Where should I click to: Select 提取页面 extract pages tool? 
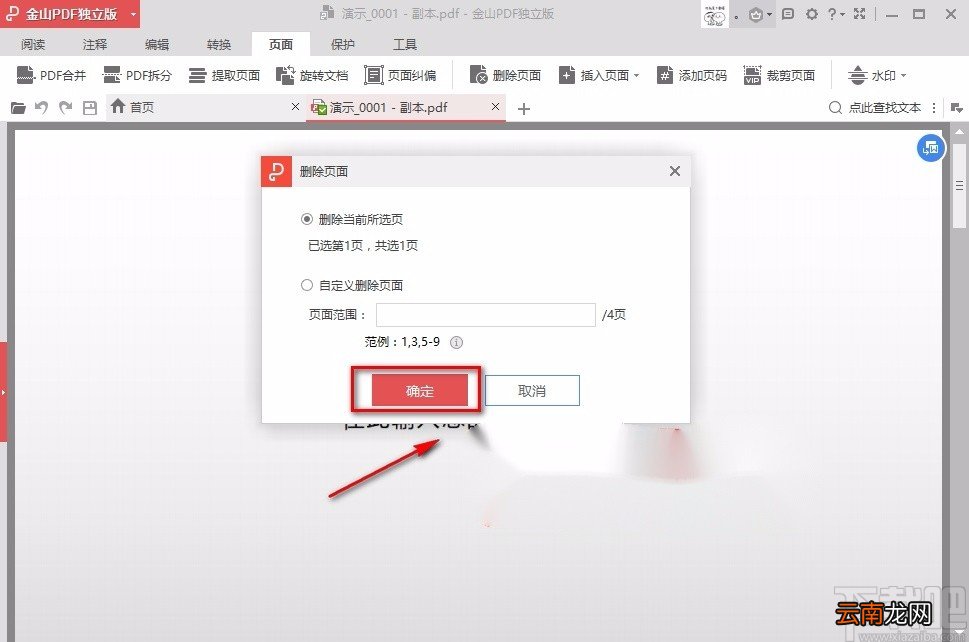pyautogui.click(x=224, y=75)
